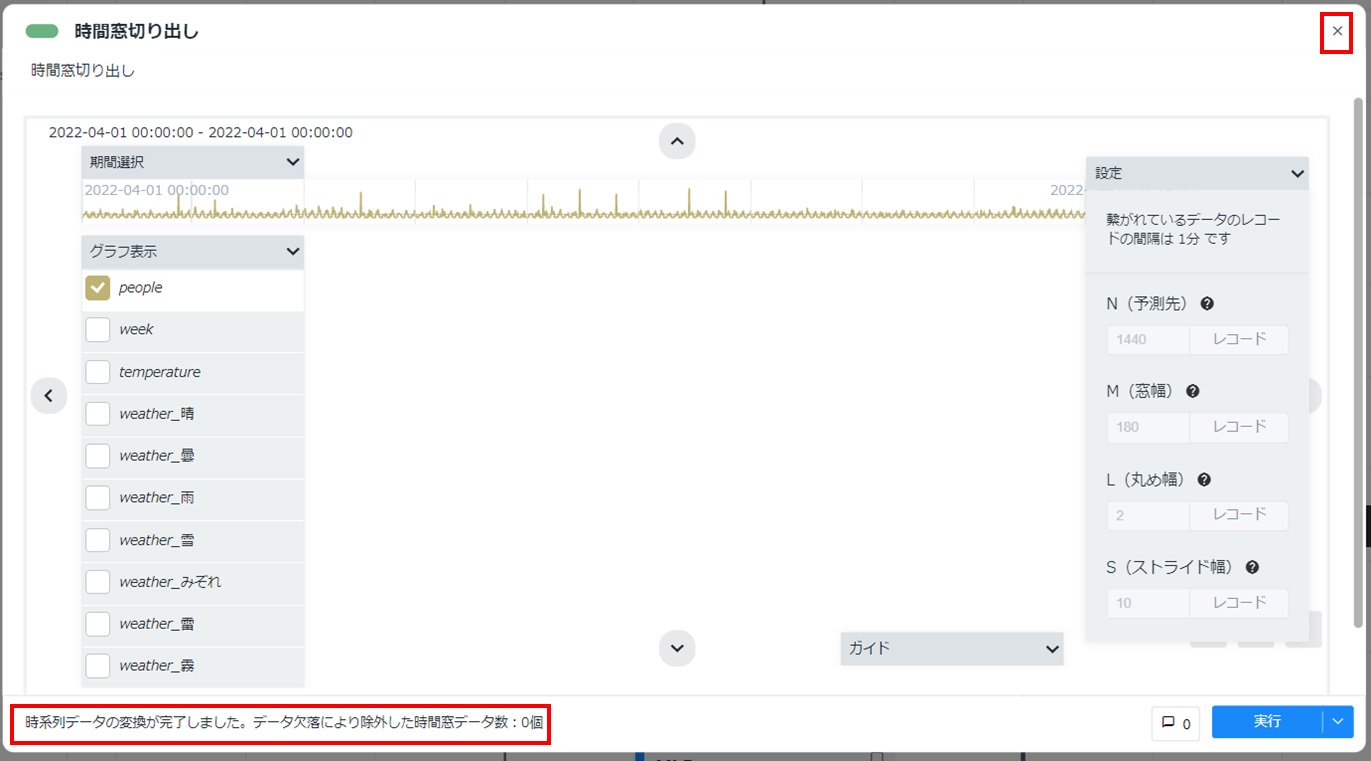The image size is (1371, 761).
Task: Collapse the 期間選択 dropdown header
Action: click(x=193, y=162)
